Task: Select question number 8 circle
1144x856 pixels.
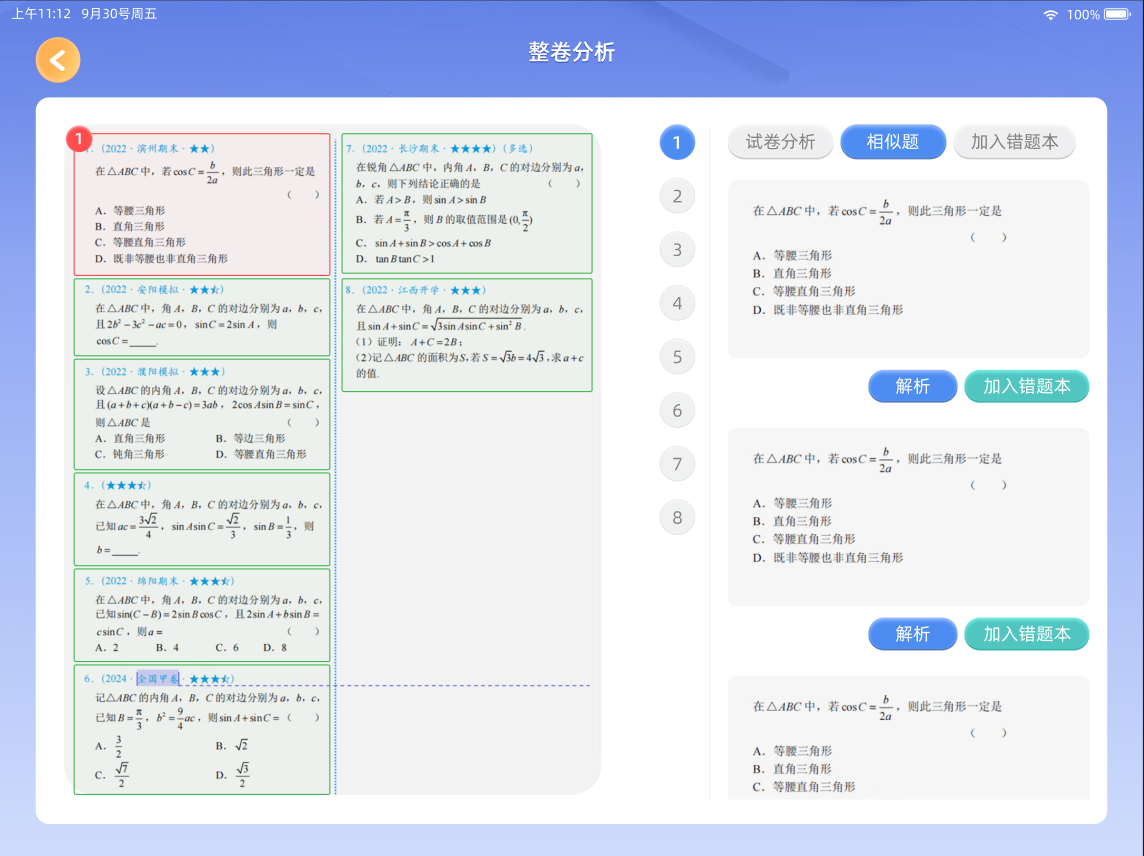Action: tap(677, 517)
